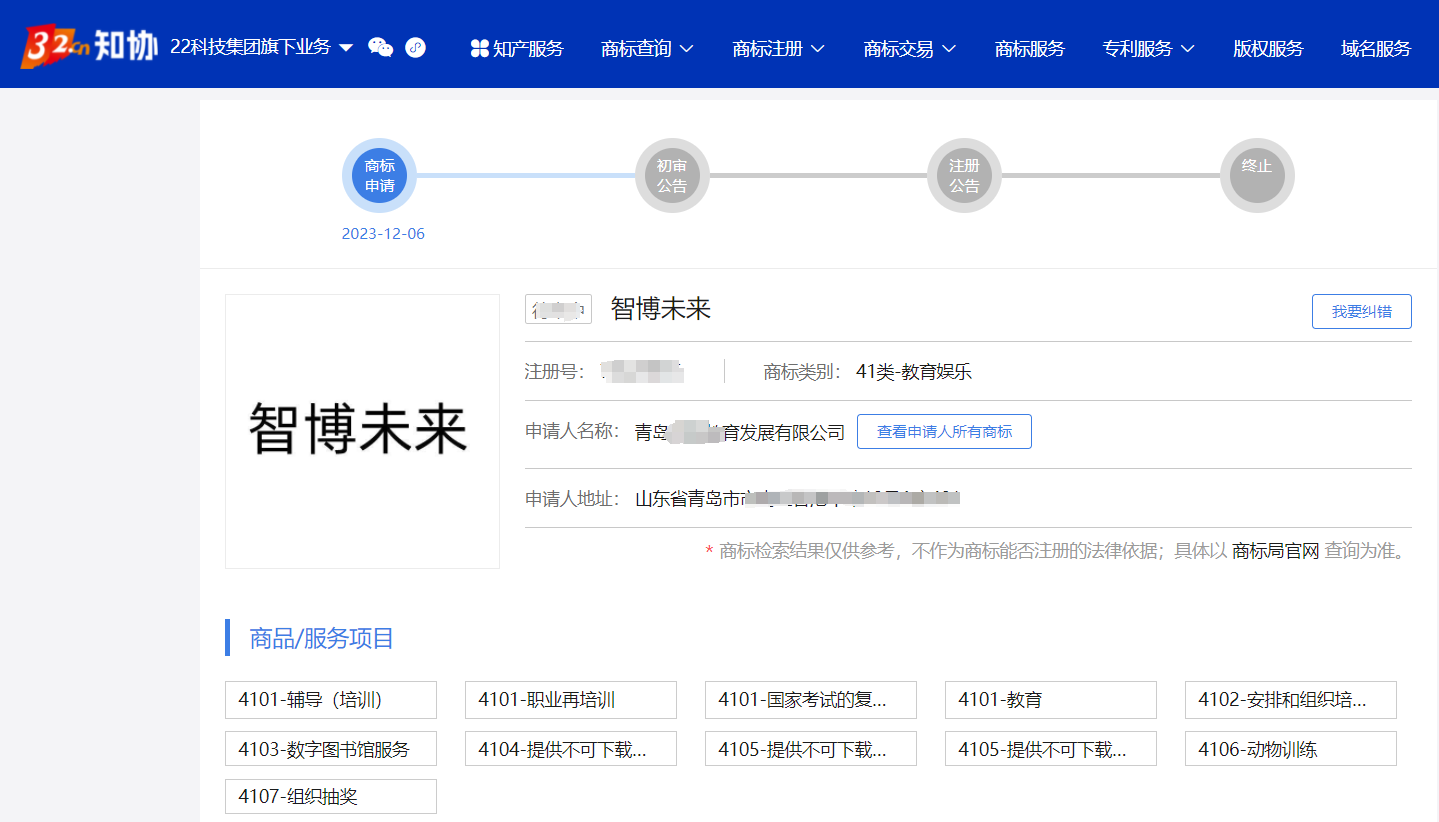This screenshot has height=822, width=1439.
Task: Open the mini-program icon beside WeChat
Action: point(415,47)
